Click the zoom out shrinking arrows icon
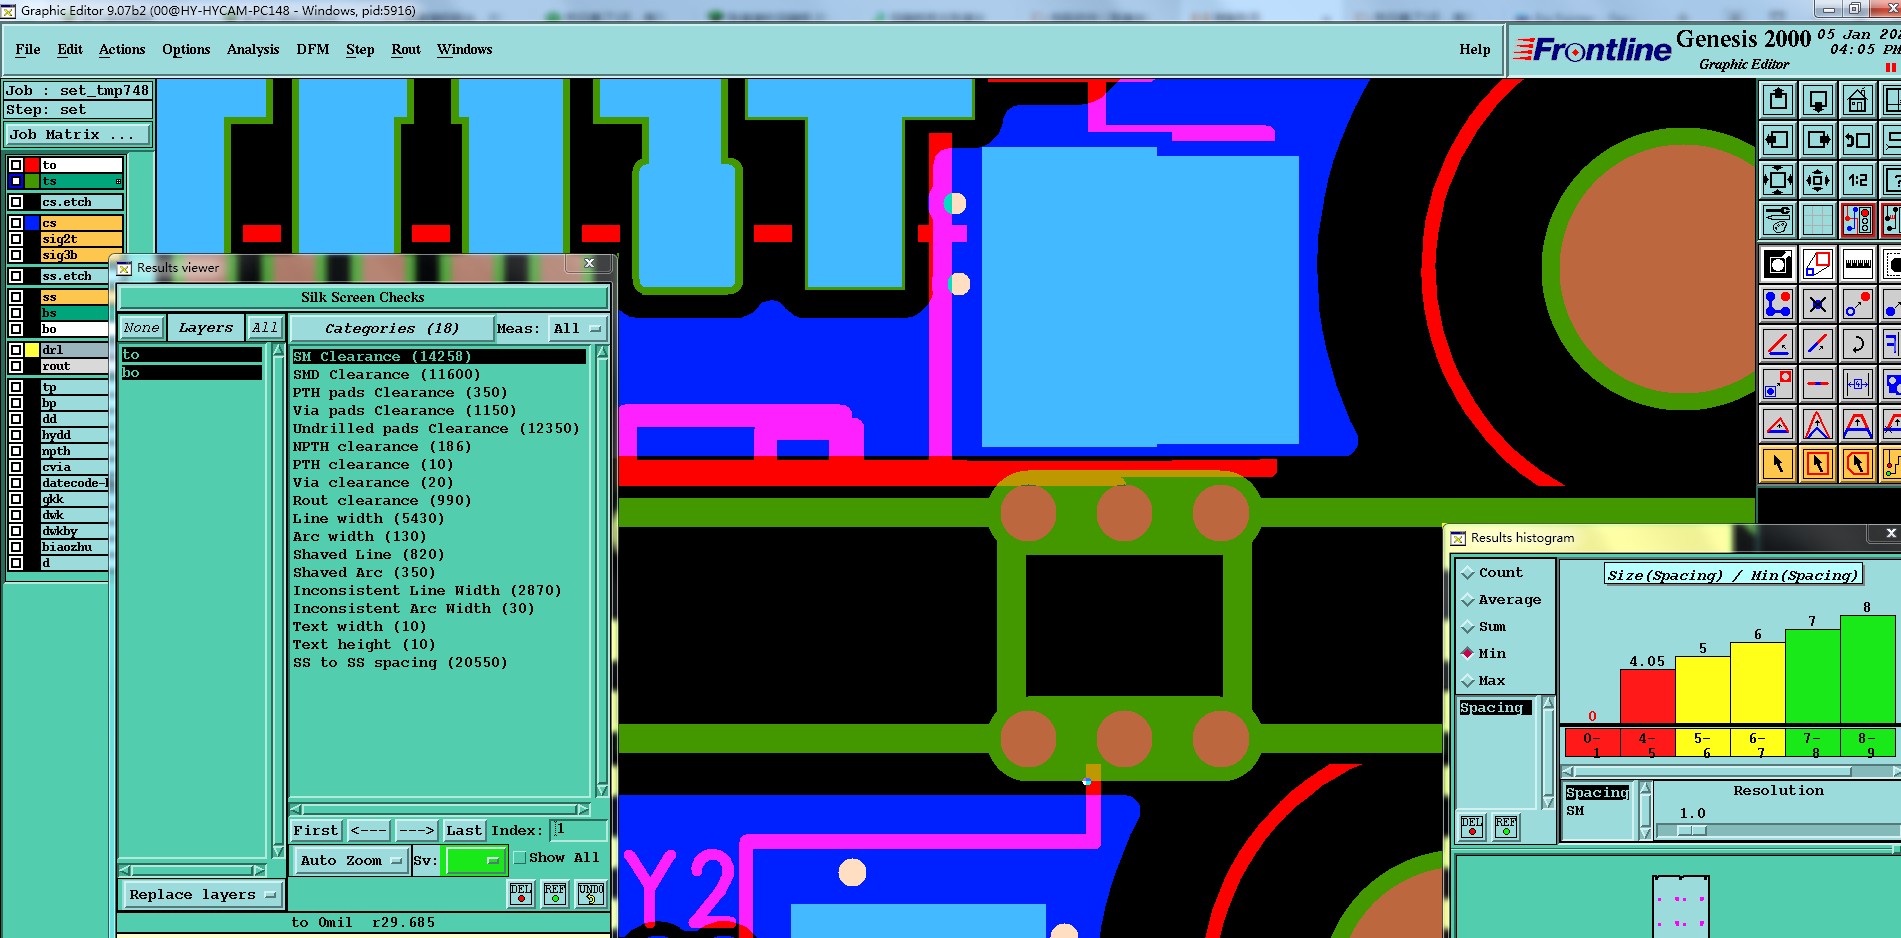Image resolution: width=1901 pixels, height=938 pixels. click(1818, 180)
